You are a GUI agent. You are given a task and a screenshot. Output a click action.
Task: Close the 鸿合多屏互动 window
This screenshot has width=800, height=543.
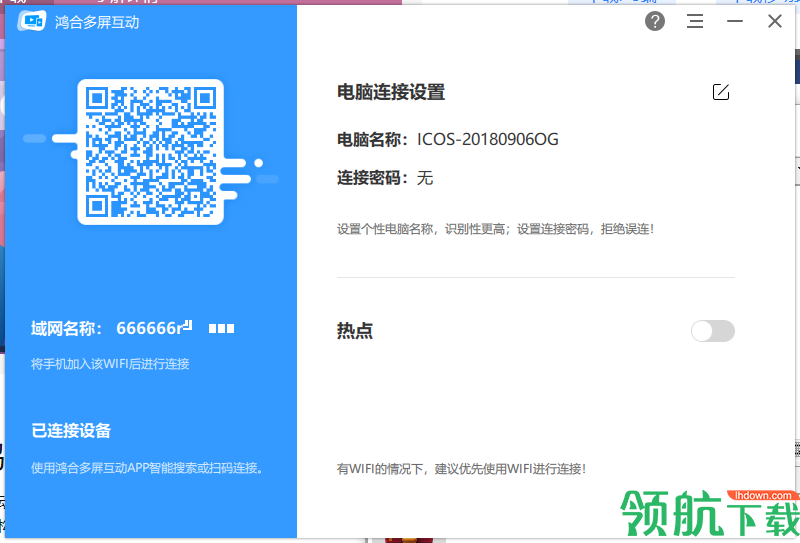(x=774, y=21)
